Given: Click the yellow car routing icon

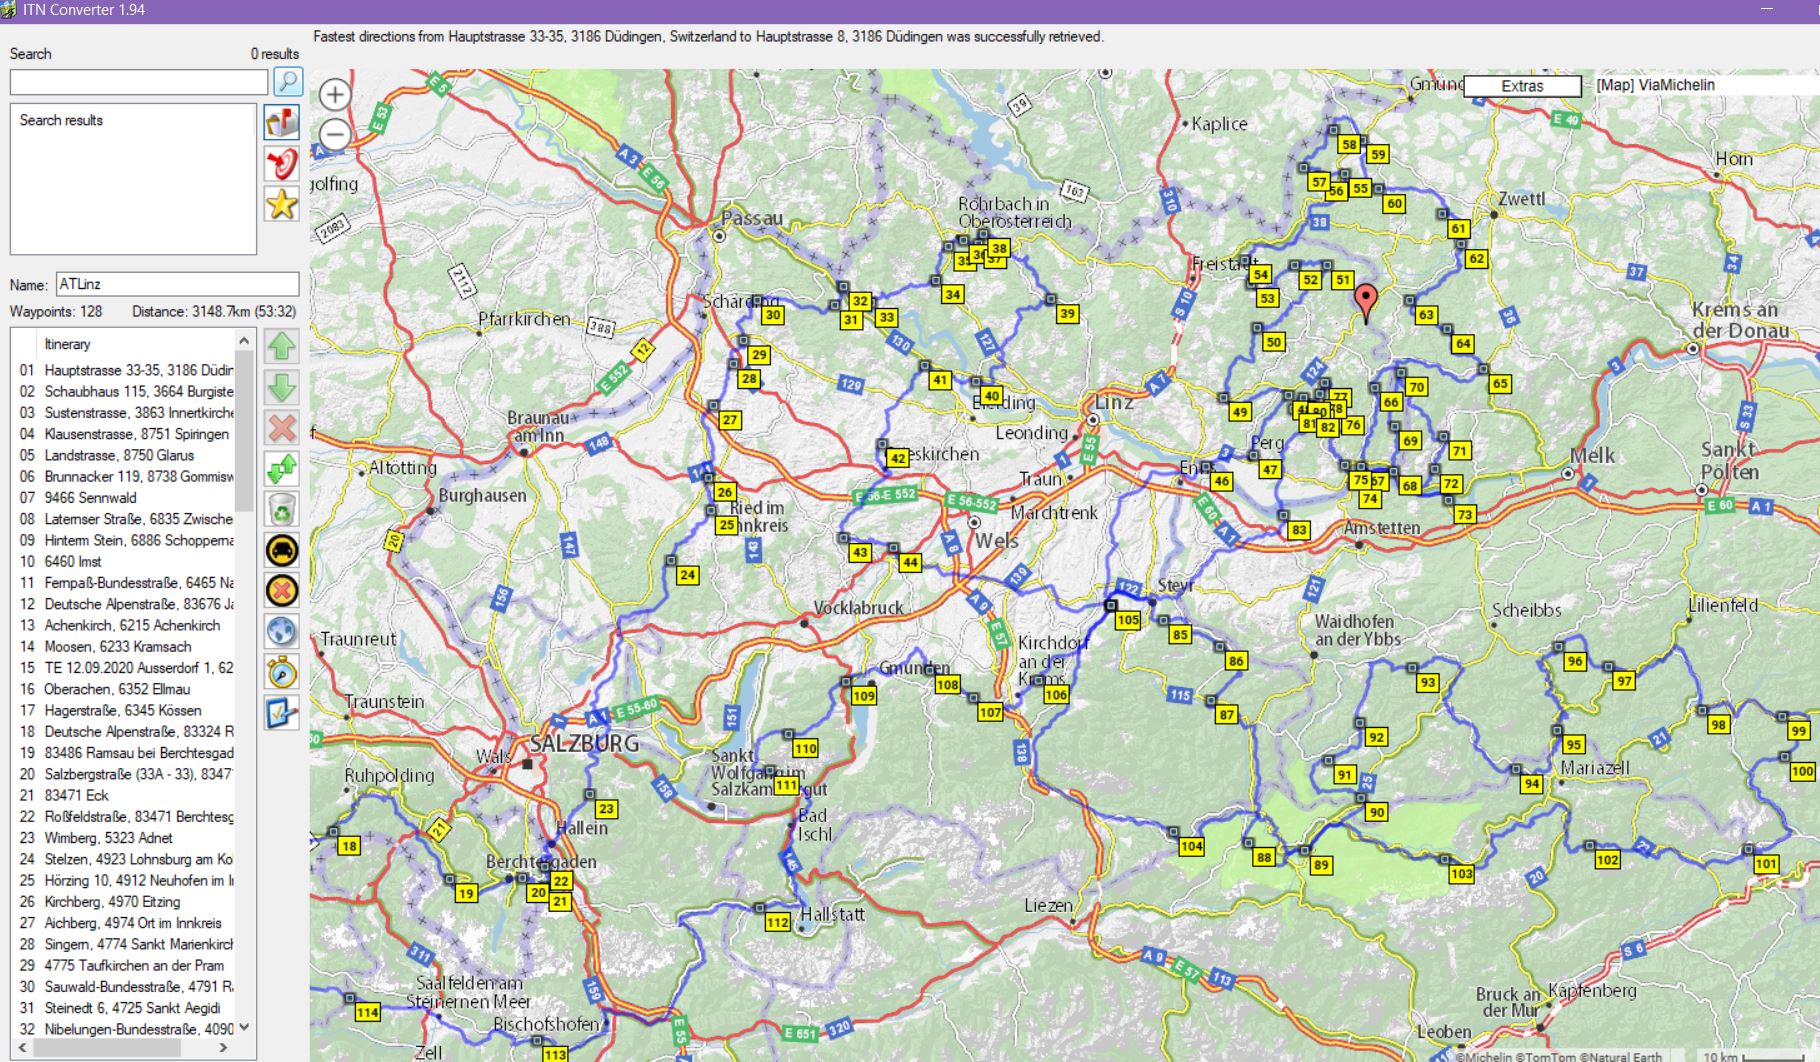Looking at the screenshot, I should 282,550.
